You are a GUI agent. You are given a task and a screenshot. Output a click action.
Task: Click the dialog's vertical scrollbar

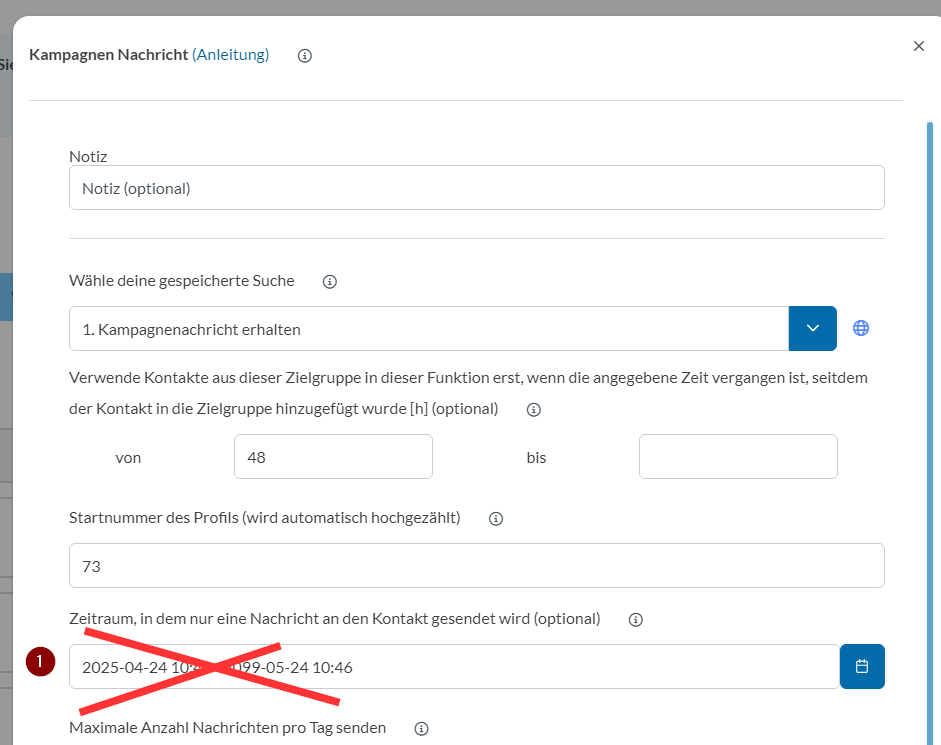pyautogui.click(x=930, y=400)
